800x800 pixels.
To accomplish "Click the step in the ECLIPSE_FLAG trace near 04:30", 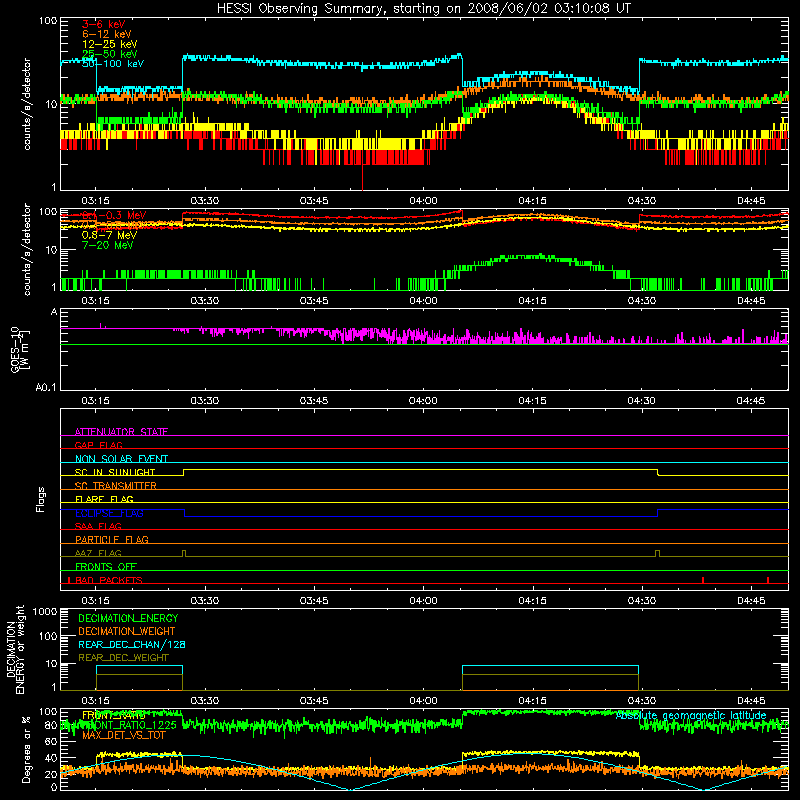I will point(658,513).
